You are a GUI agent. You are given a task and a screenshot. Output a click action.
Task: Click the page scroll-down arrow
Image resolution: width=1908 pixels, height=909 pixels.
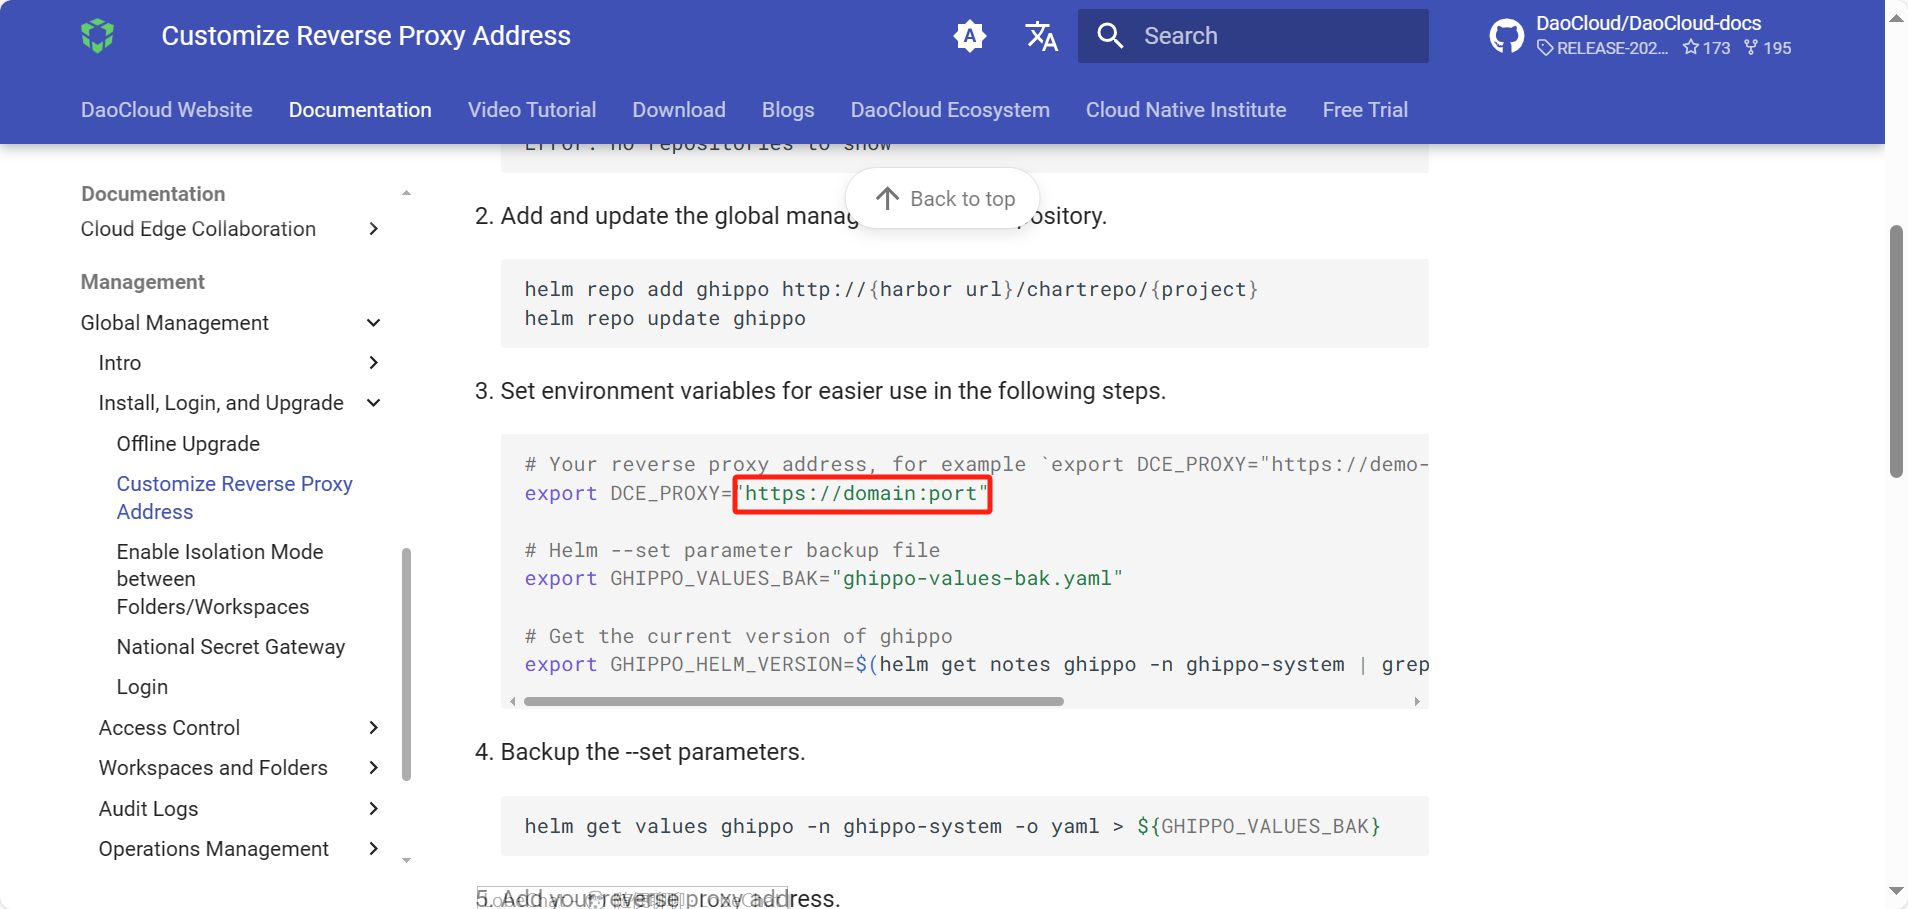click(x=1896, y=890)
